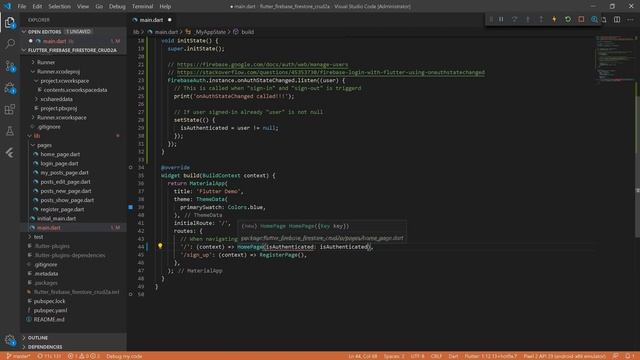Open the Test beaker view

coord(10,131)
